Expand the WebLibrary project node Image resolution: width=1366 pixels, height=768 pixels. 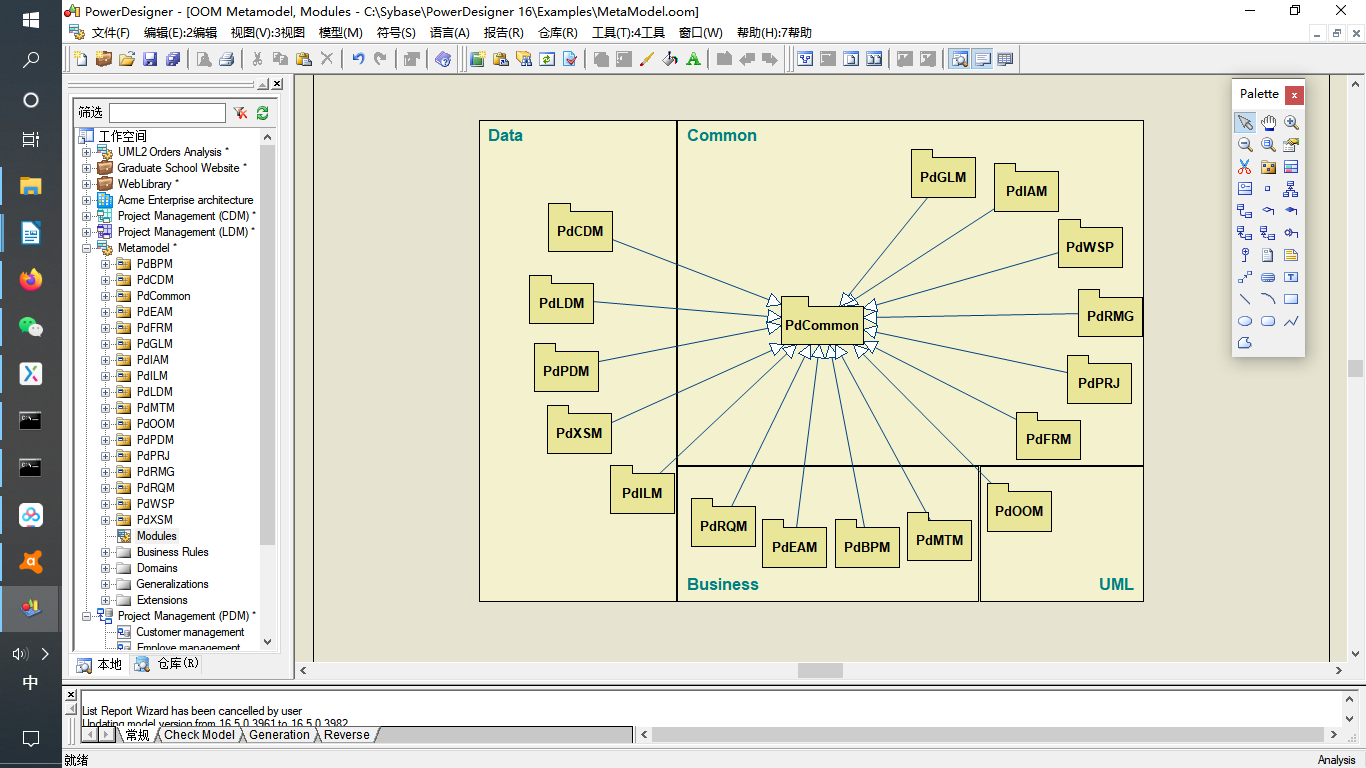[87, 184]
